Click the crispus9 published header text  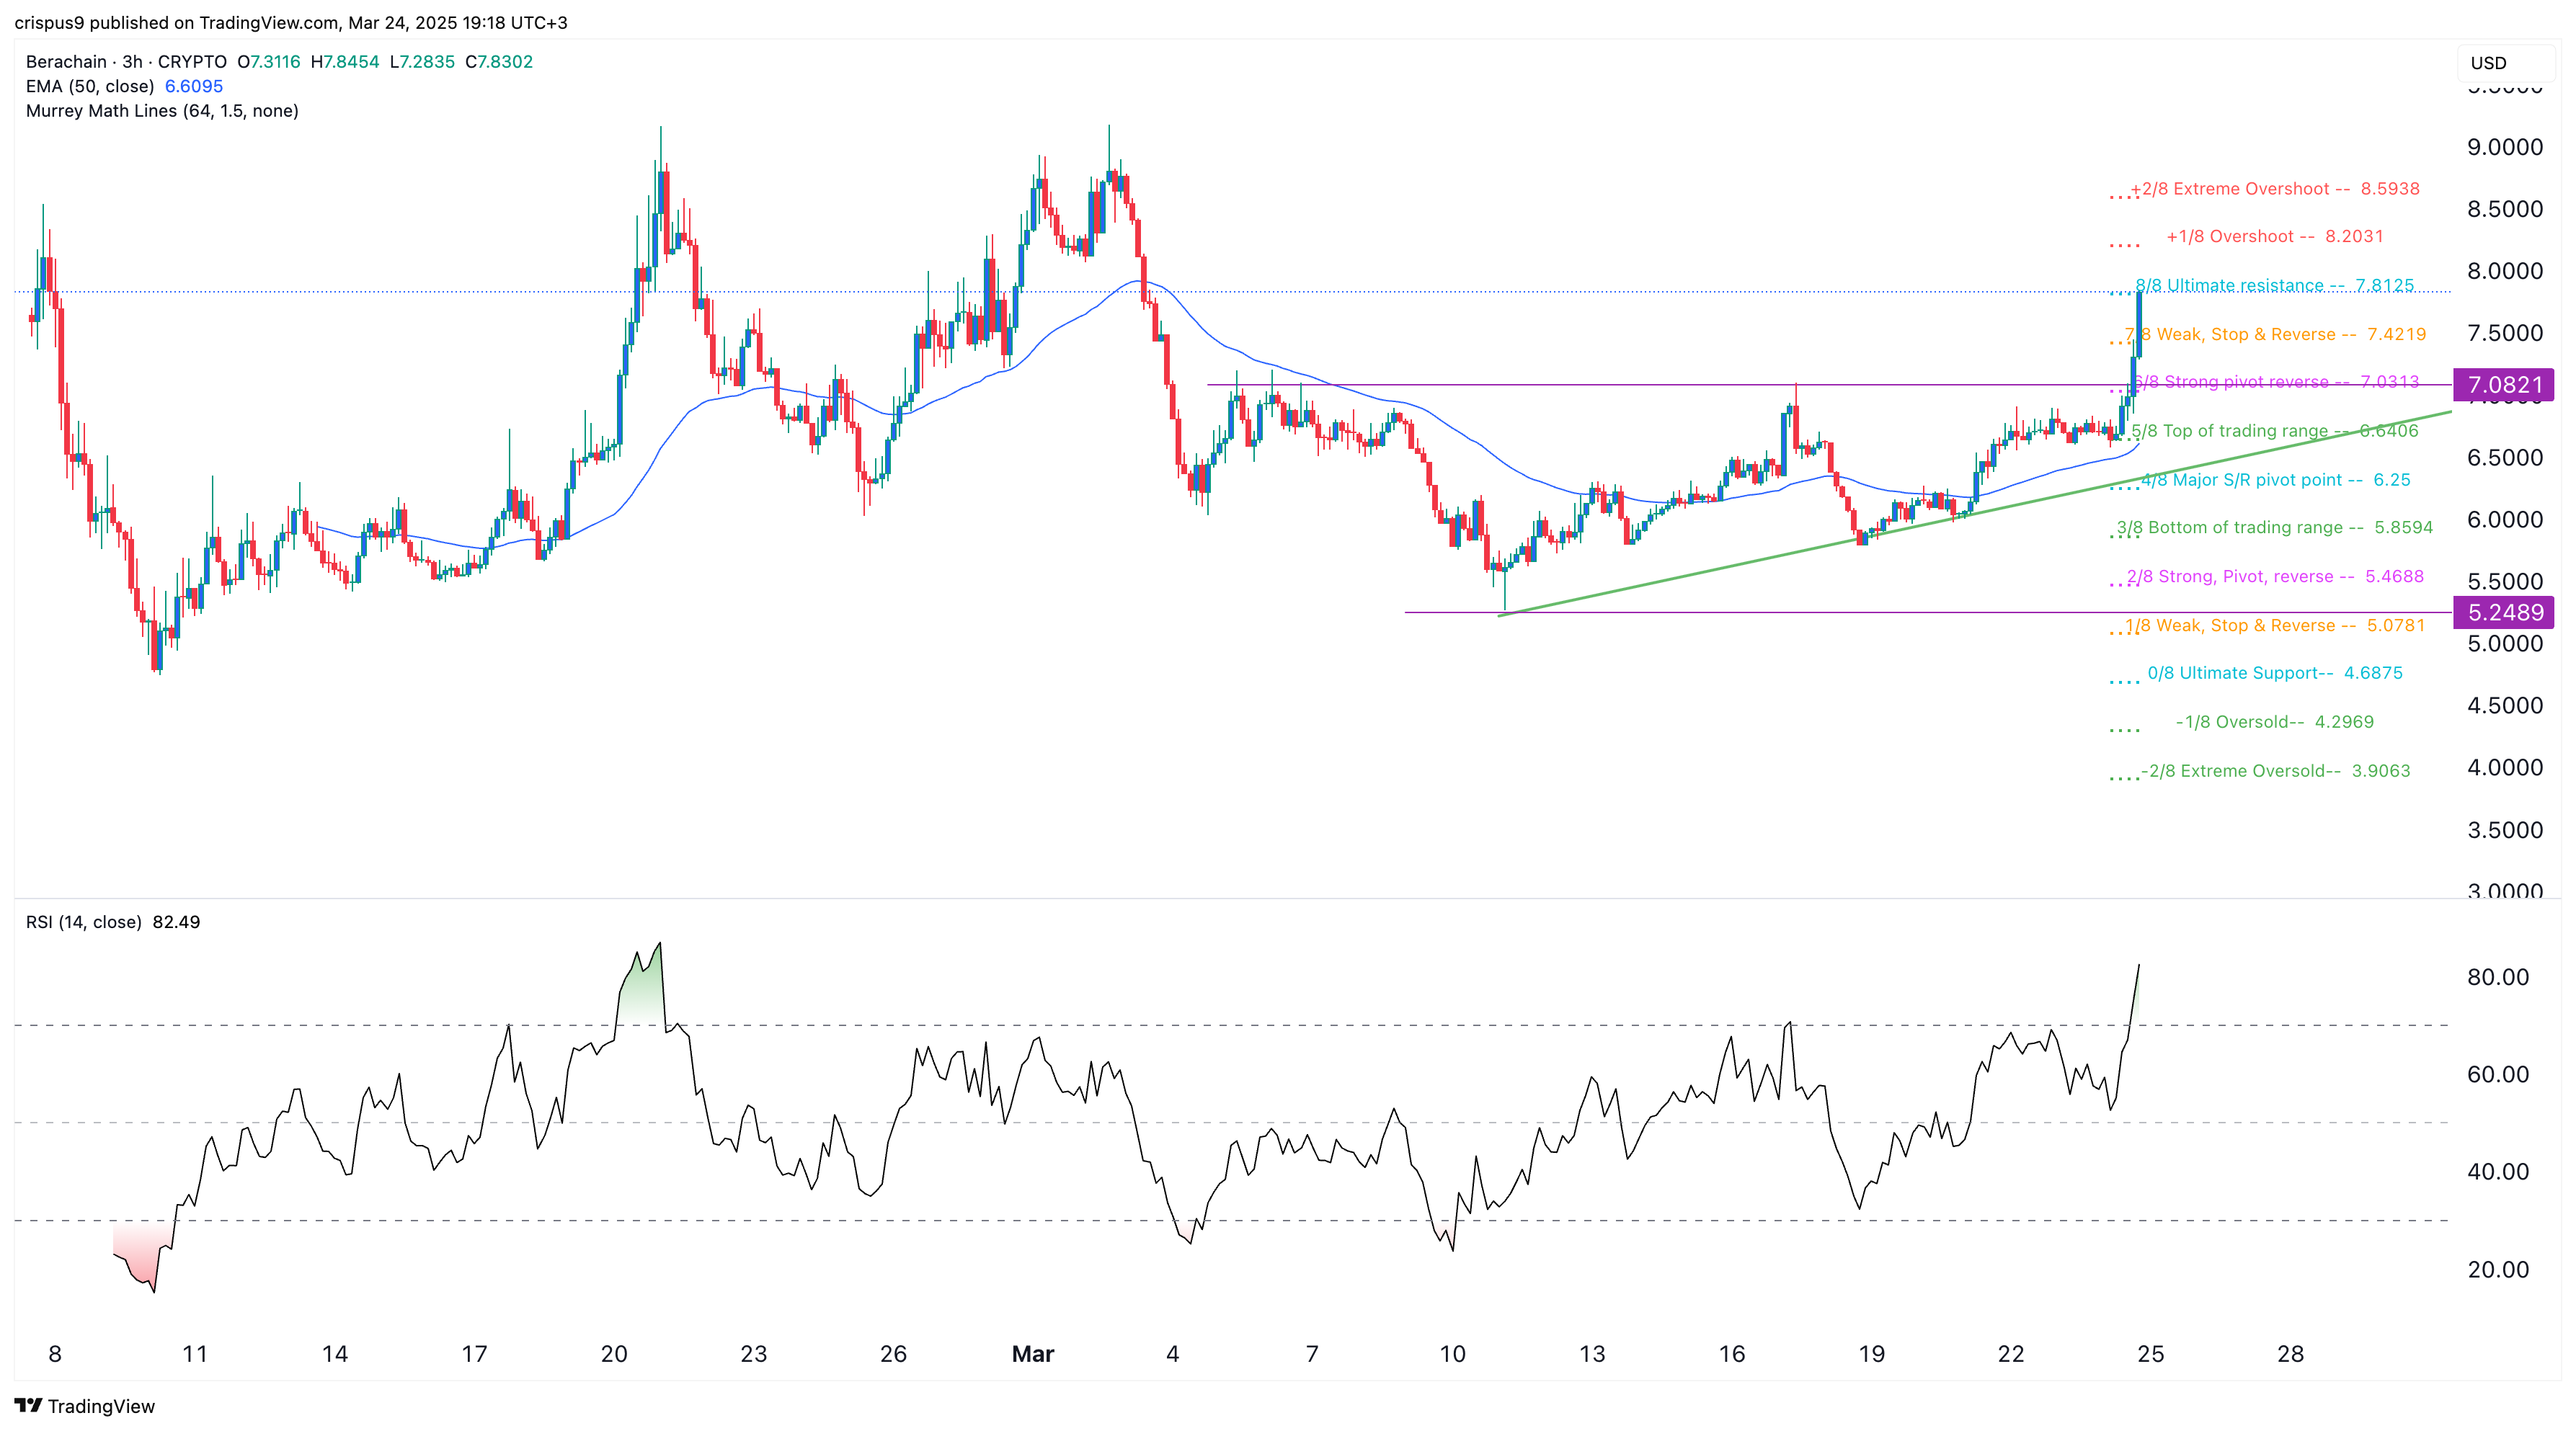coord(291,22)
